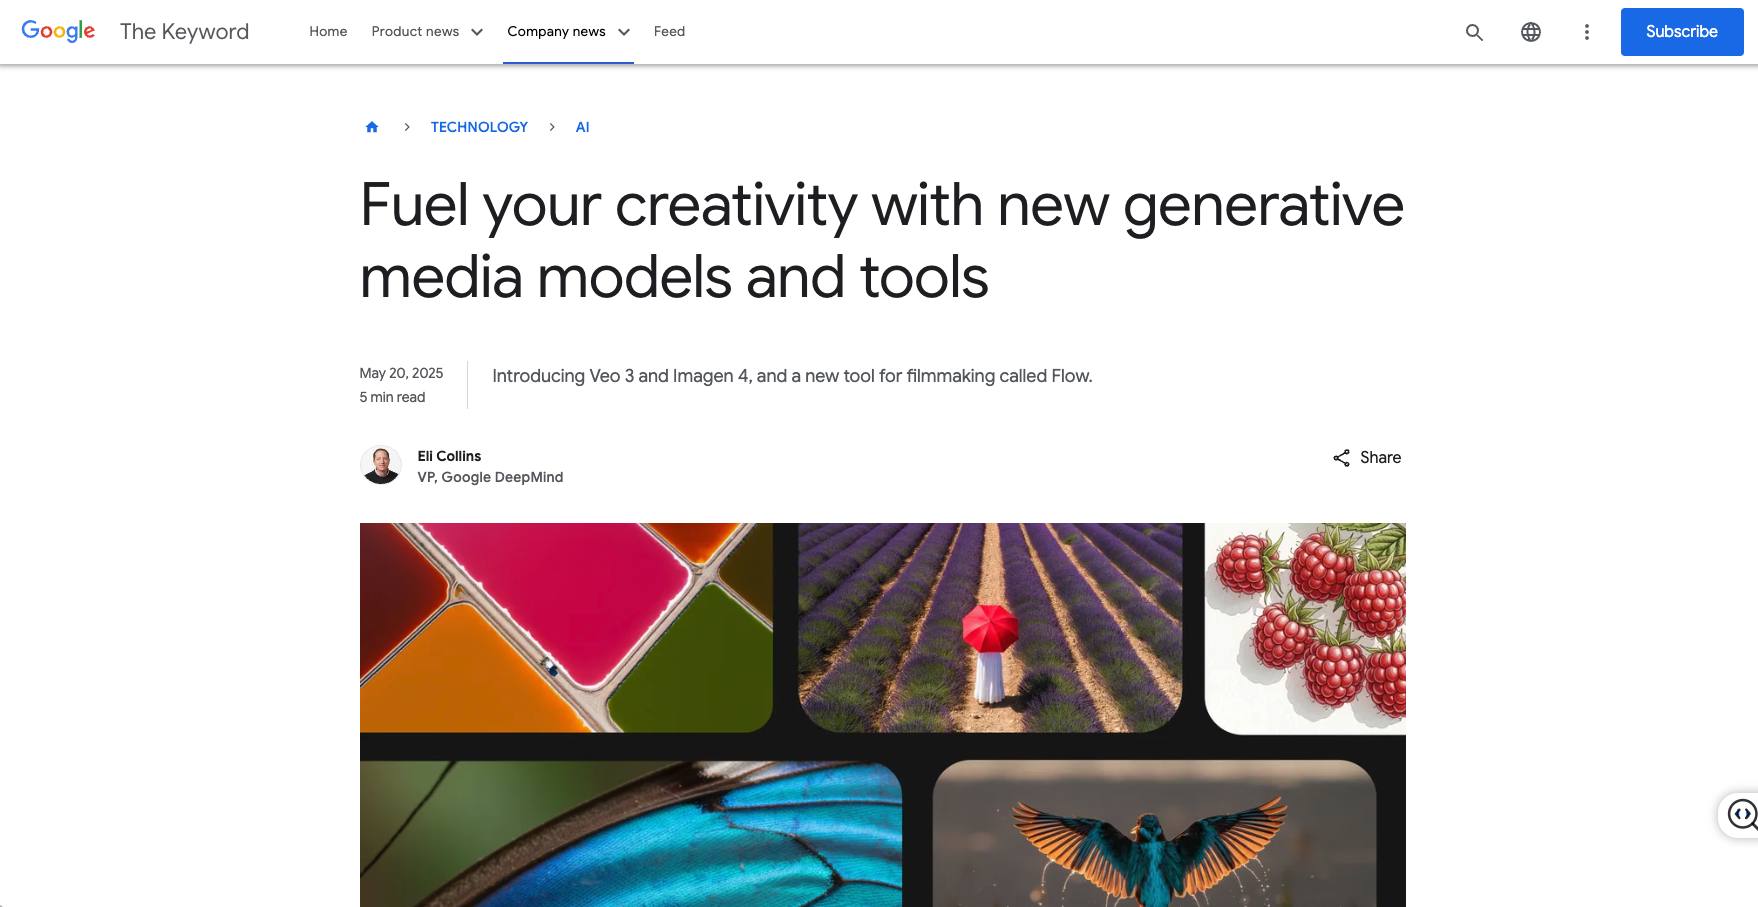Click the share icon beside Share

[x=1342, y=458]
